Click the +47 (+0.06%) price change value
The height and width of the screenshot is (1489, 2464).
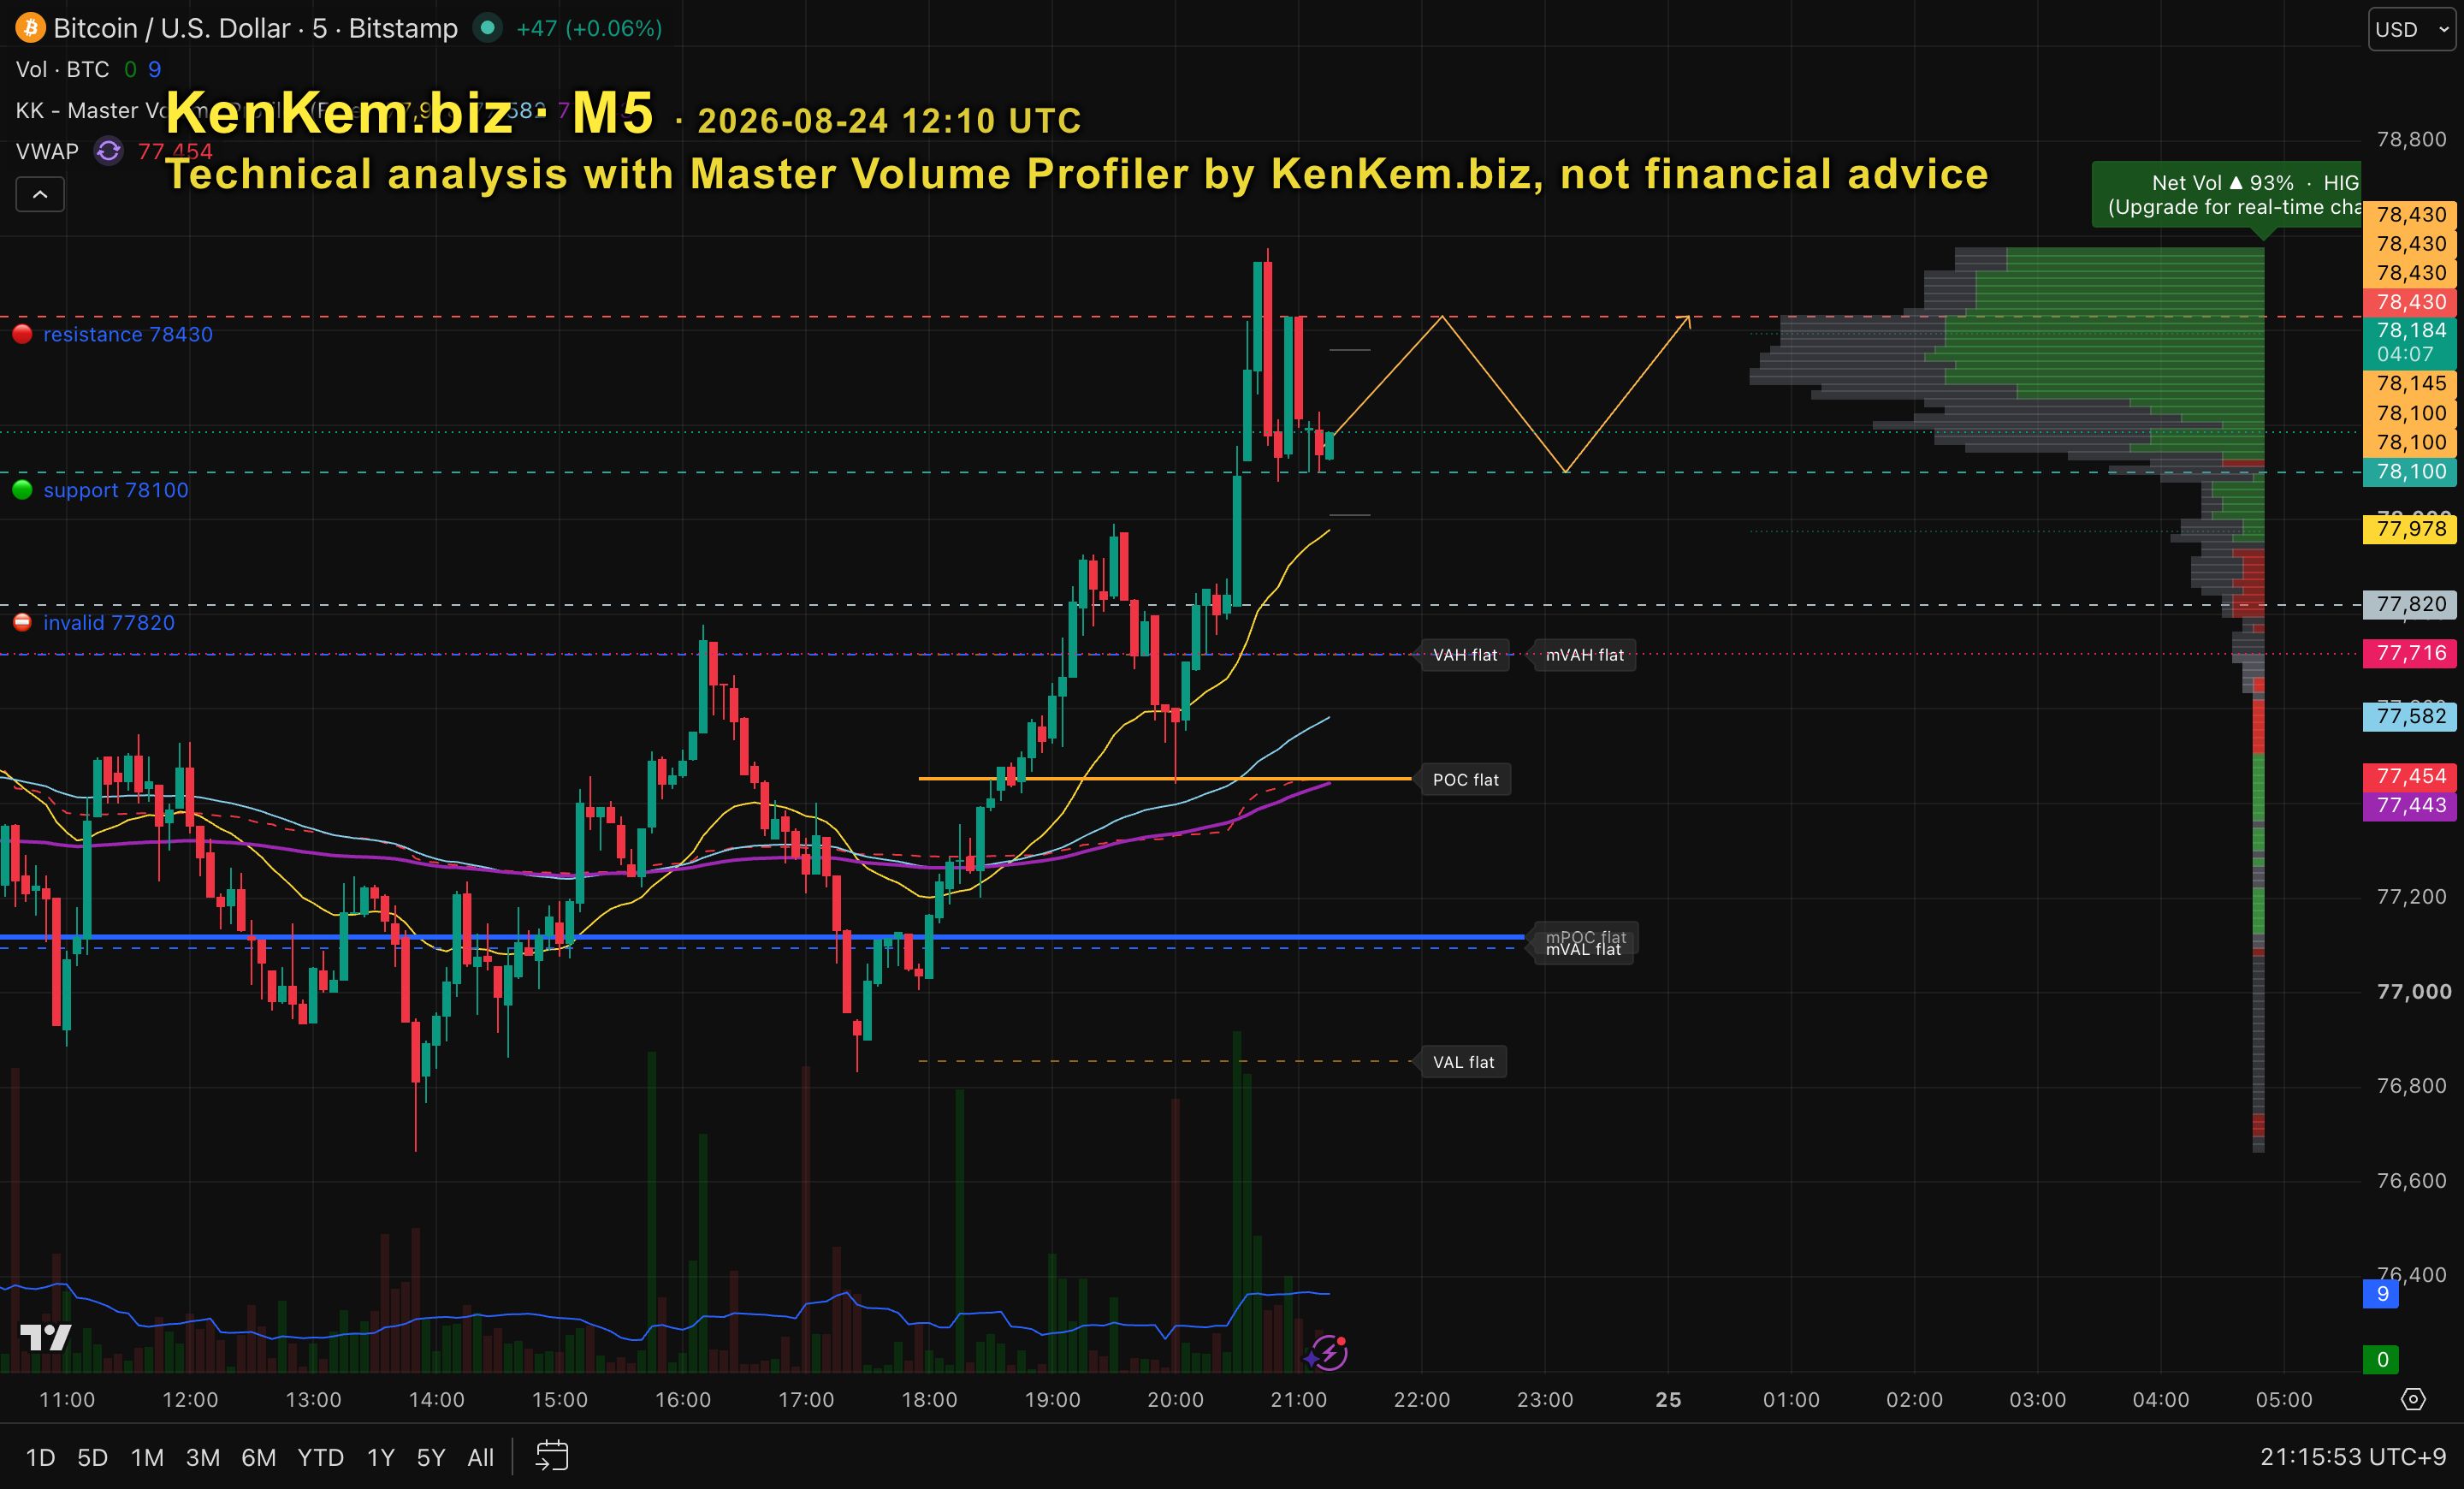[589, 28]
